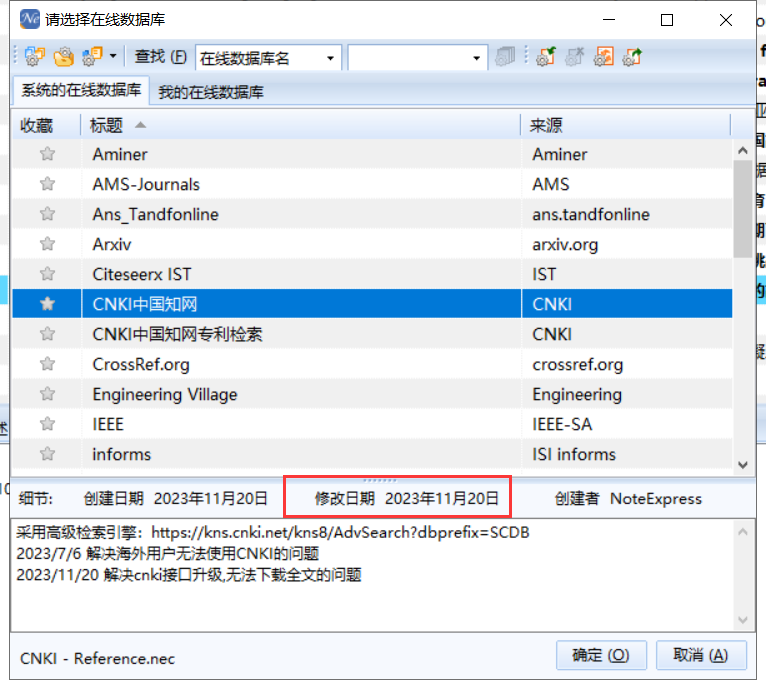Toggle favorite star for CrossRef.org
Image resolution: width=766 pixels, height=689 pixels.
[47, 364]
